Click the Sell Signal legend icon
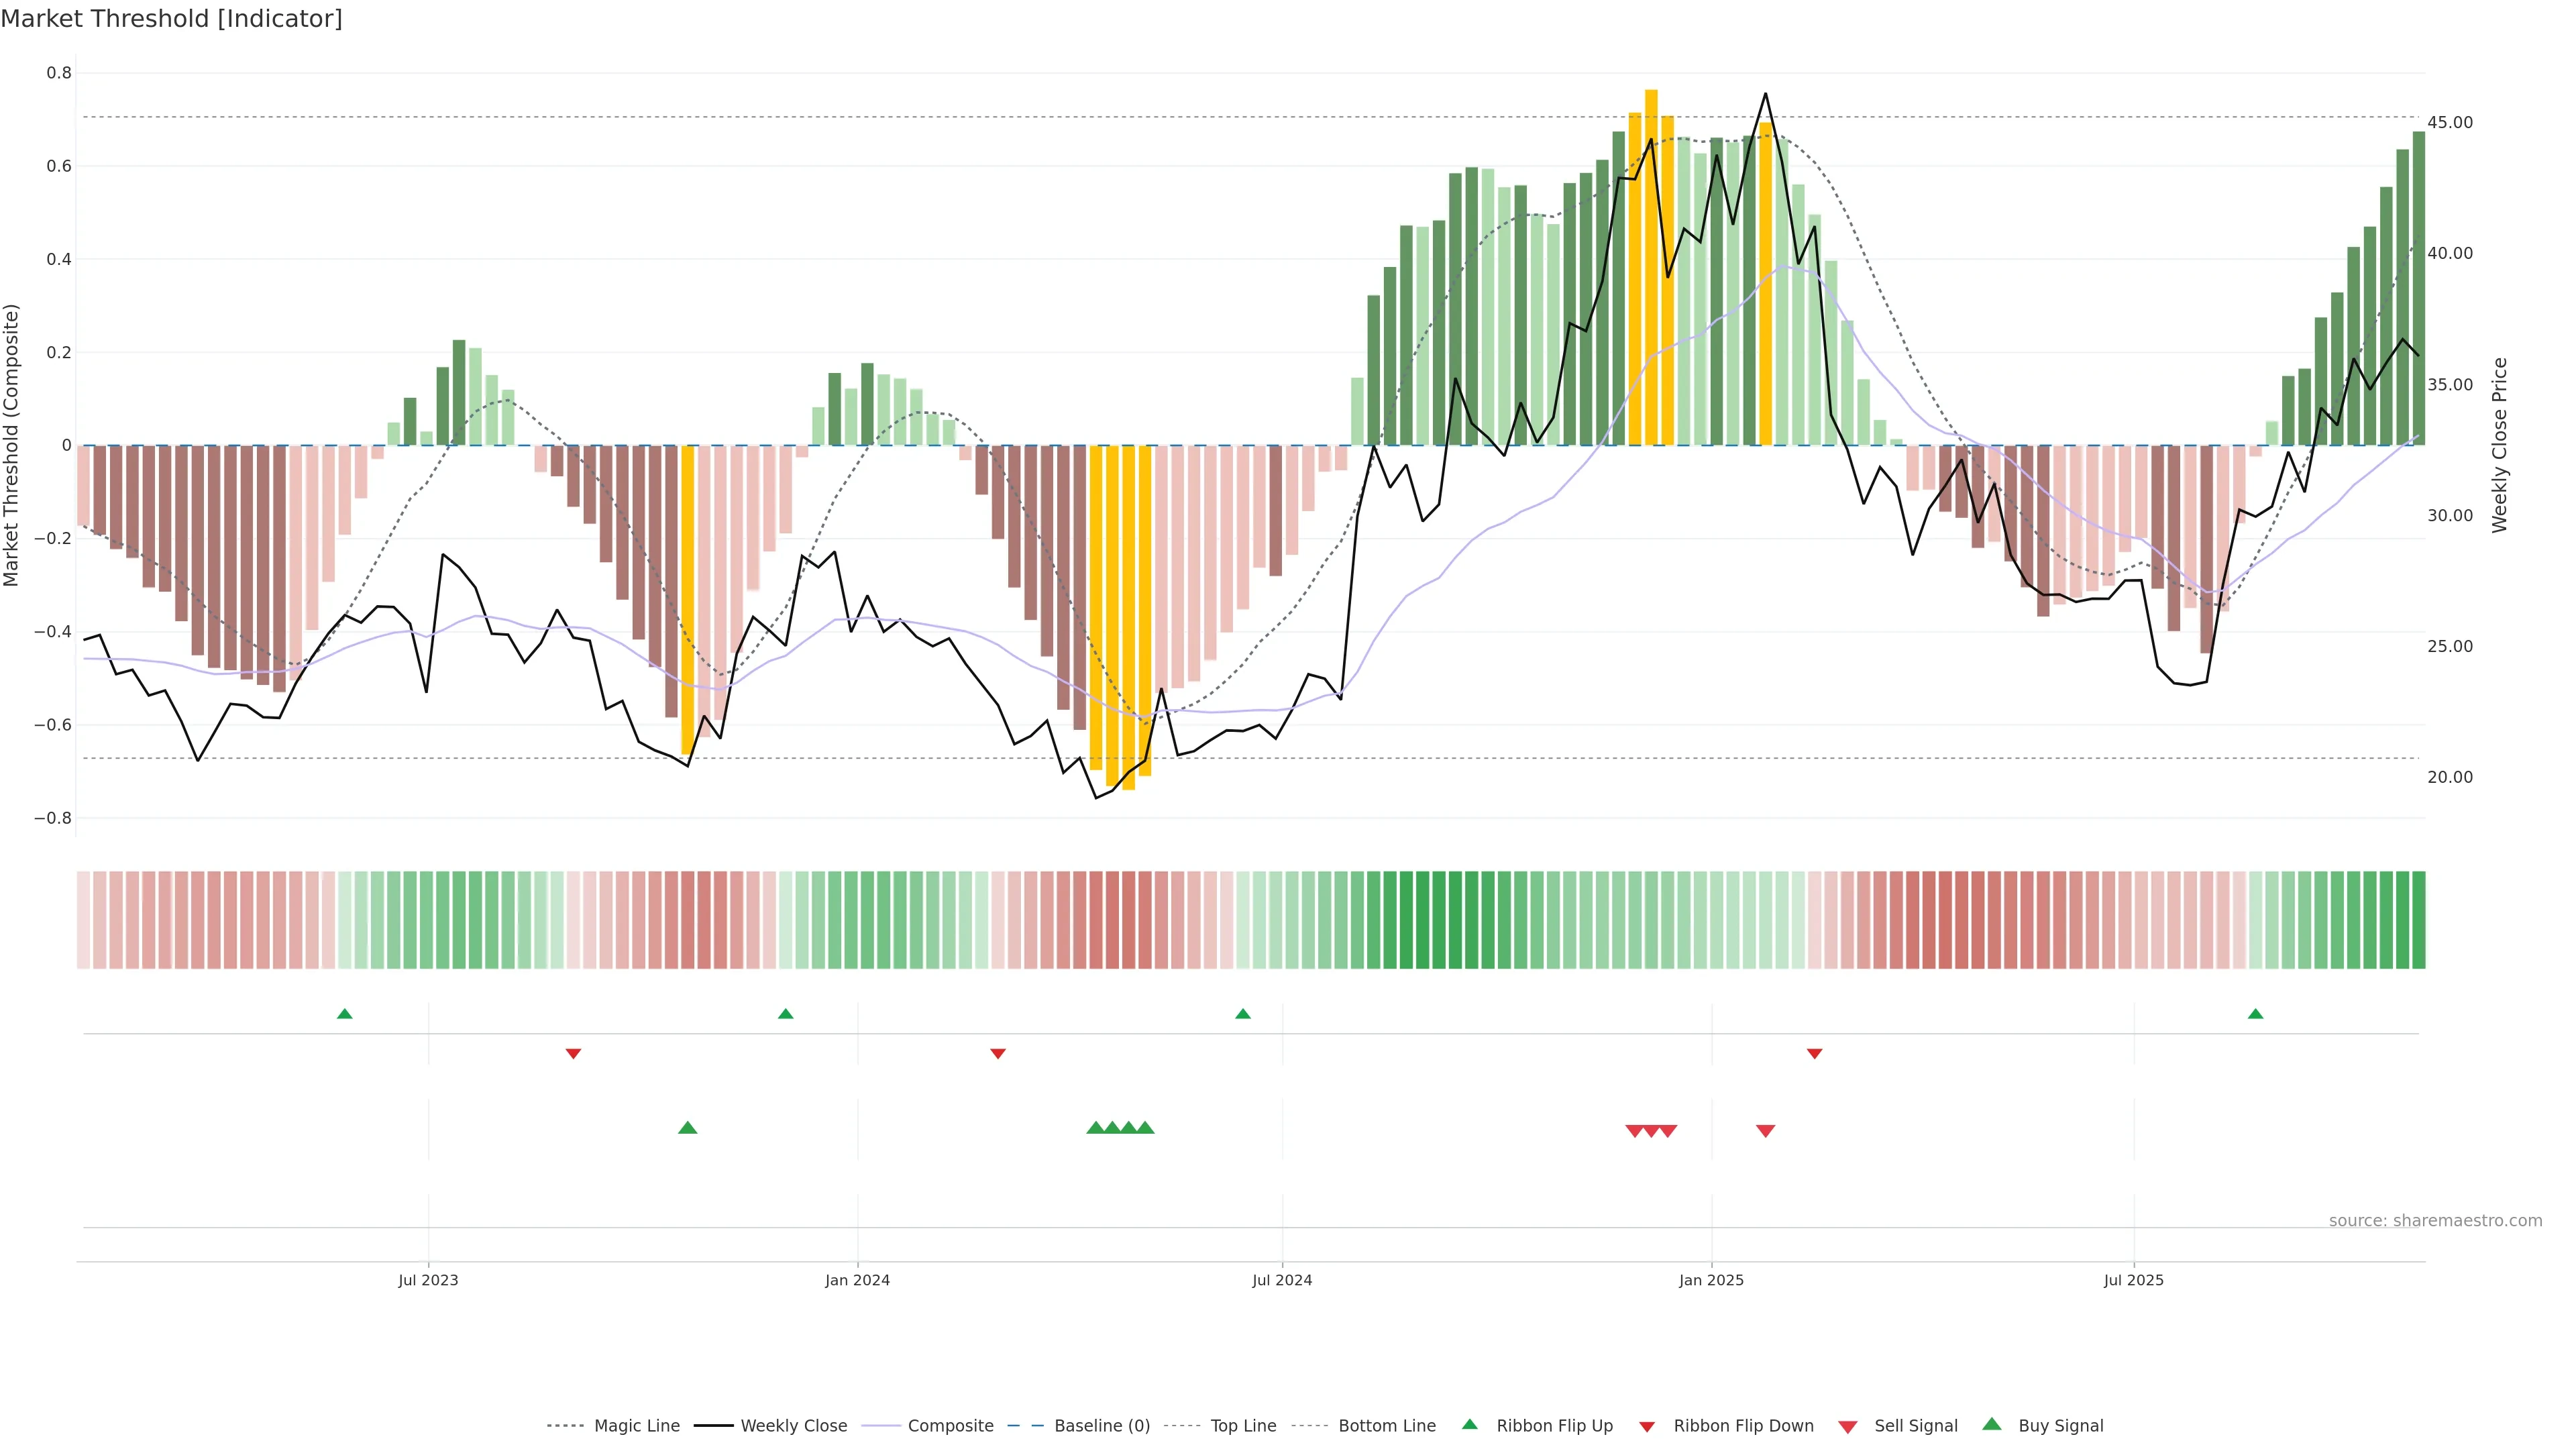This screenshot has width=2576, height=1449. coord(1848,1427)
